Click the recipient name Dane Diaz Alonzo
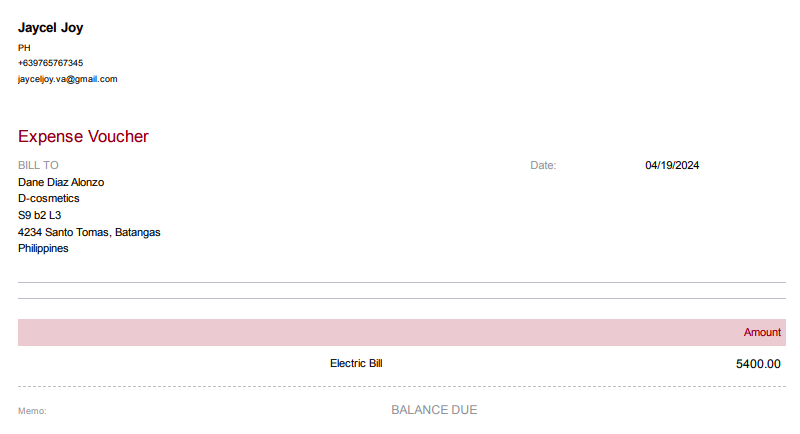This screenshot has height=434, width=800. point(61,182)
